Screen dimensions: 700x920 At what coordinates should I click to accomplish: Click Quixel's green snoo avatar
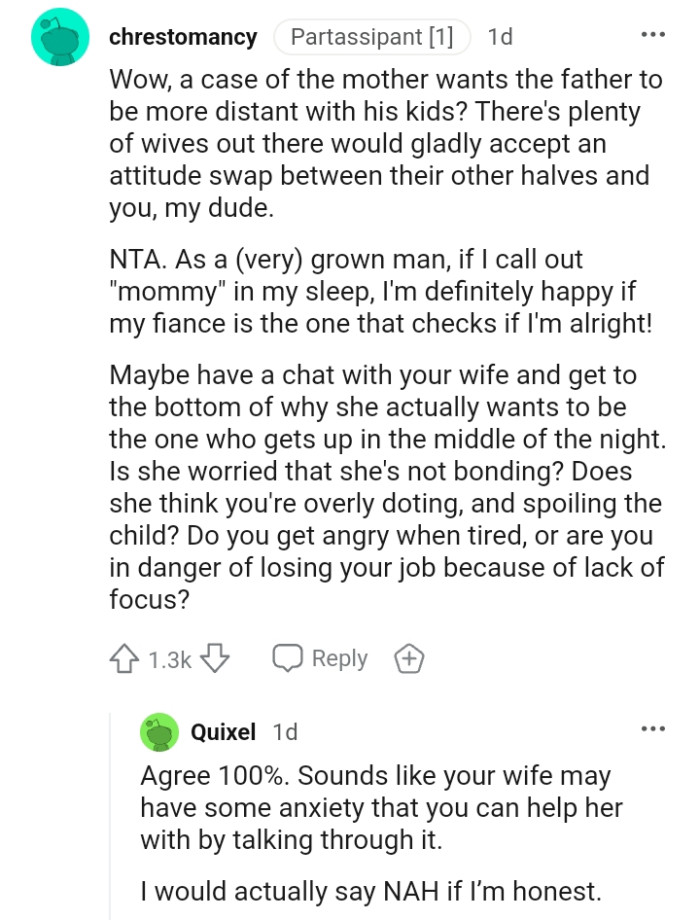coord(158,731)
